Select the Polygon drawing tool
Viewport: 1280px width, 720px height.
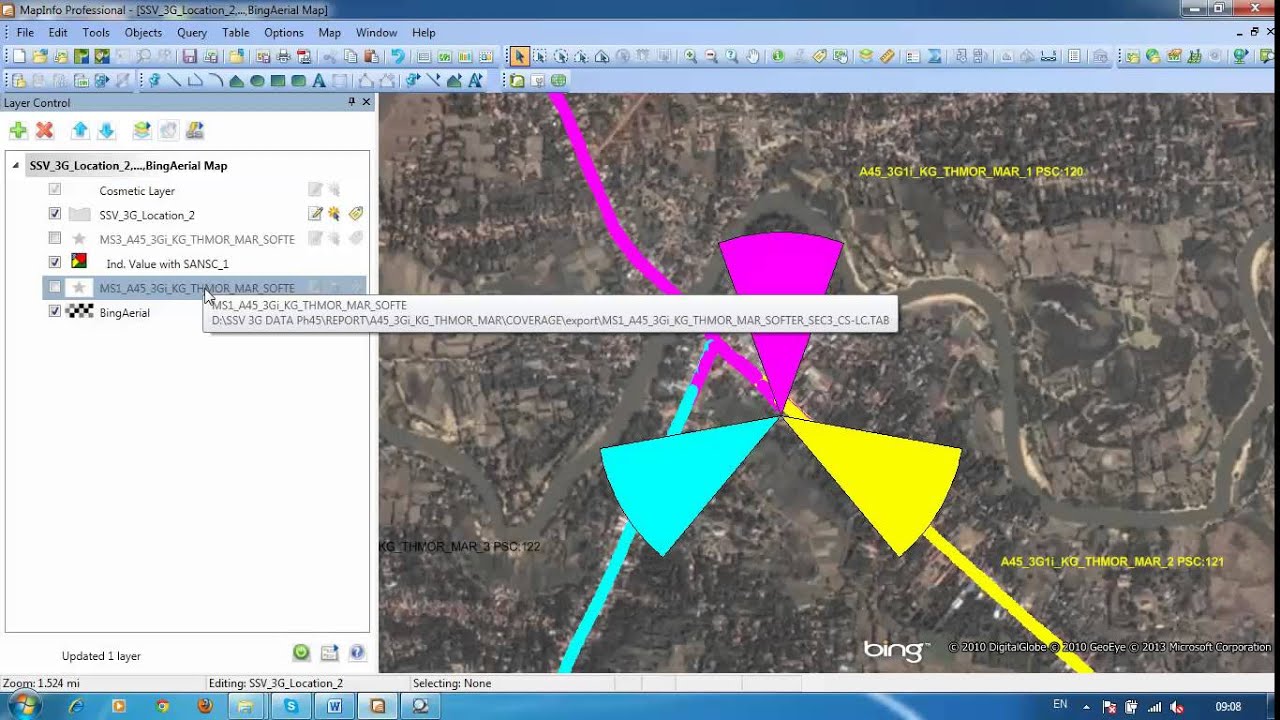click(x=236, y=81)
